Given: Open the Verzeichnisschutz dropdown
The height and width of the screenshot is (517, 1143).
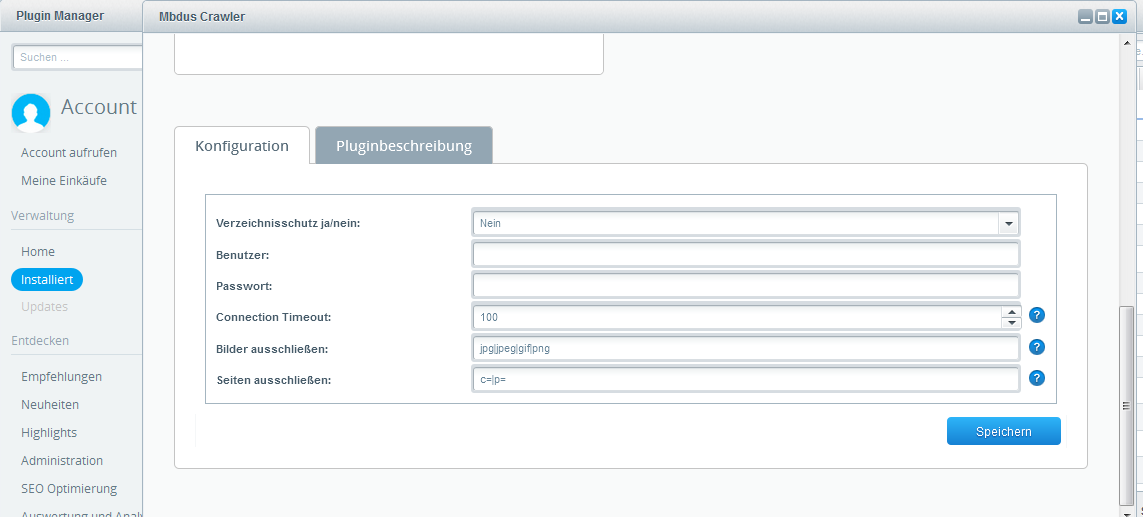Looking at the screenshot, I should [1008, 223].
